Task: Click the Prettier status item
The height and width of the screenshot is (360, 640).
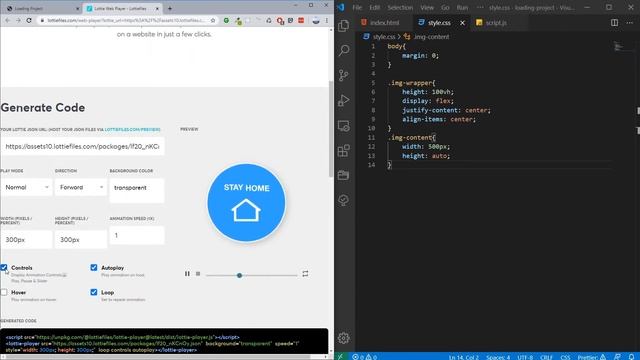Action: point(592,357)
